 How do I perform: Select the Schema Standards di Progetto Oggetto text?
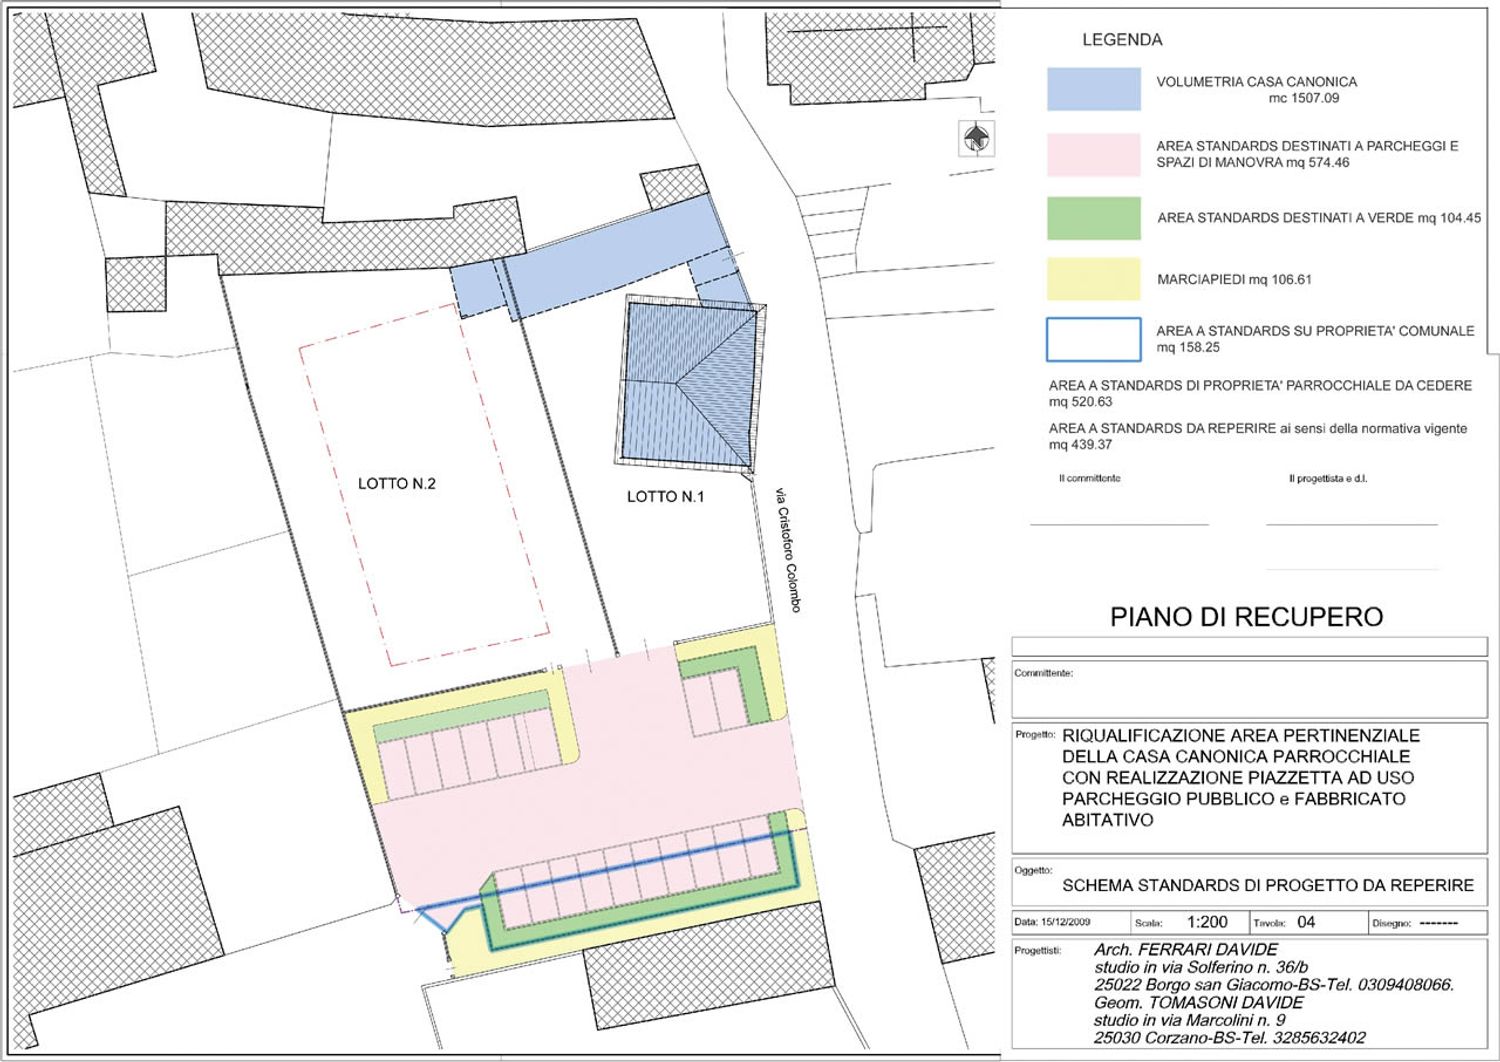click(x=1267, y=885)
